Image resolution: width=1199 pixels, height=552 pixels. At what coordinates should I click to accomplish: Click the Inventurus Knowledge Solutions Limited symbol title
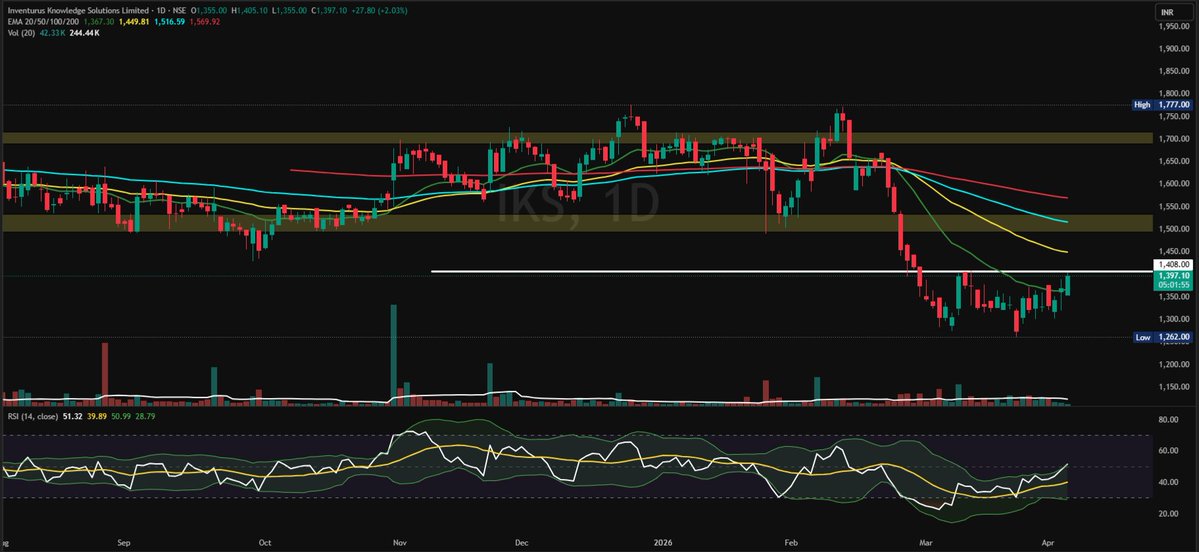tap(78, 11)
